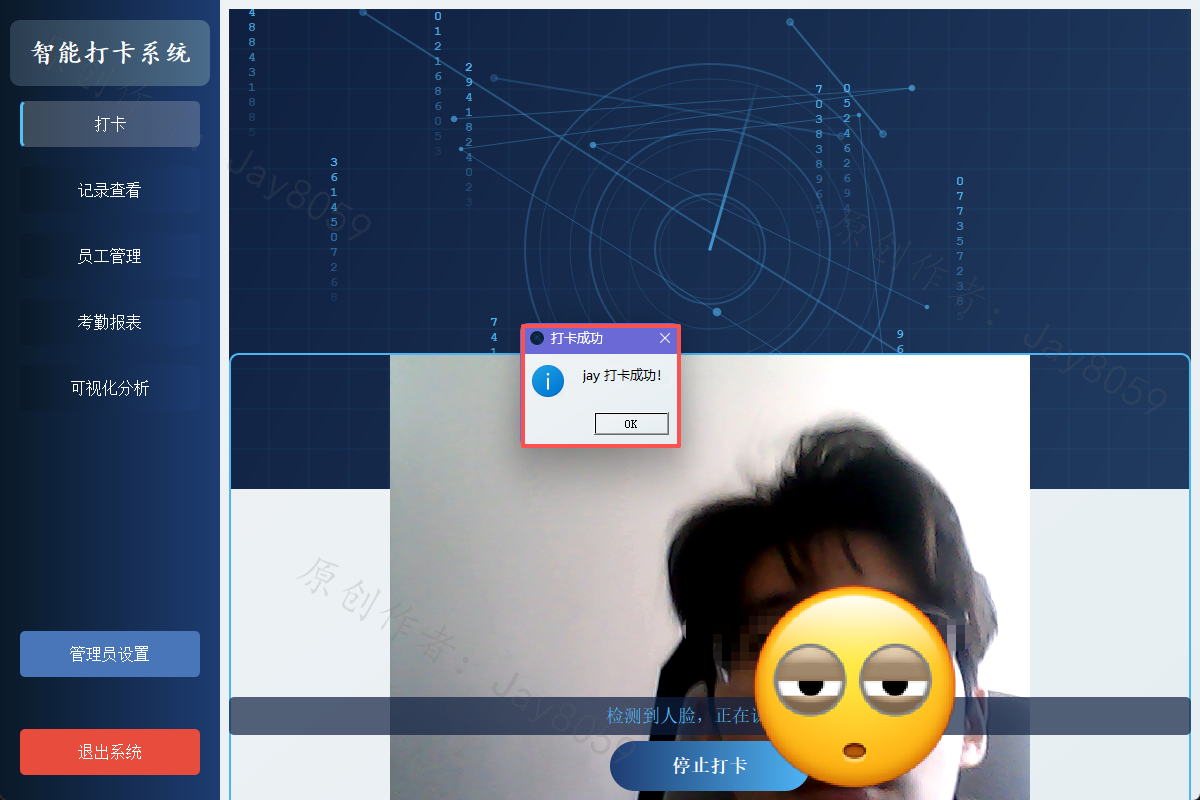
Task: Click the 智能打卡系统 title banner
Action: [x=110, y=53]
